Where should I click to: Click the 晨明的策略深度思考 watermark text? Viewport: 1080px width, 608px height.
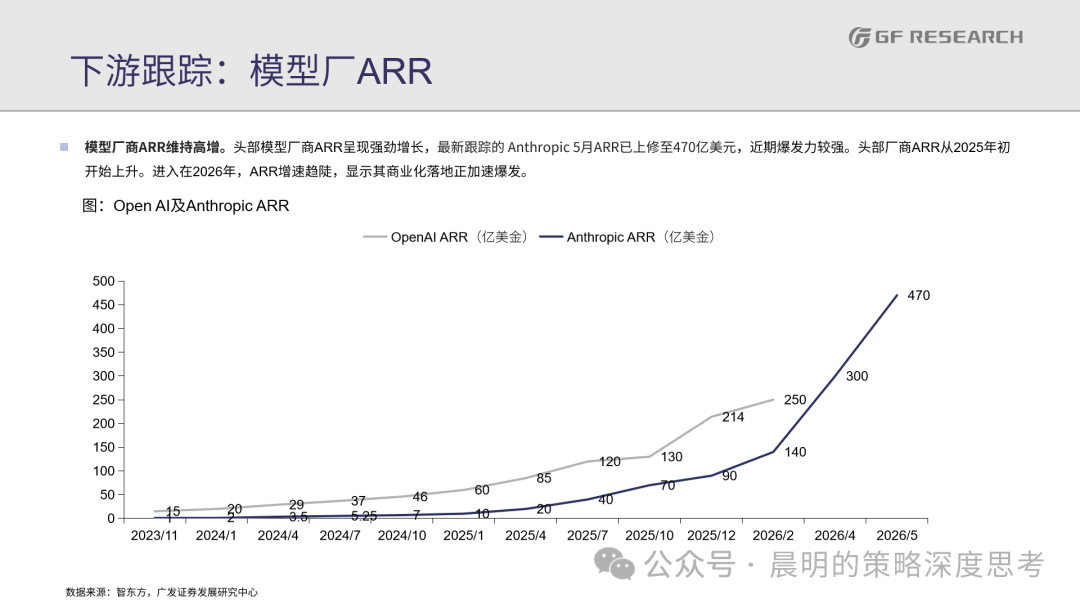click(906, 565)
